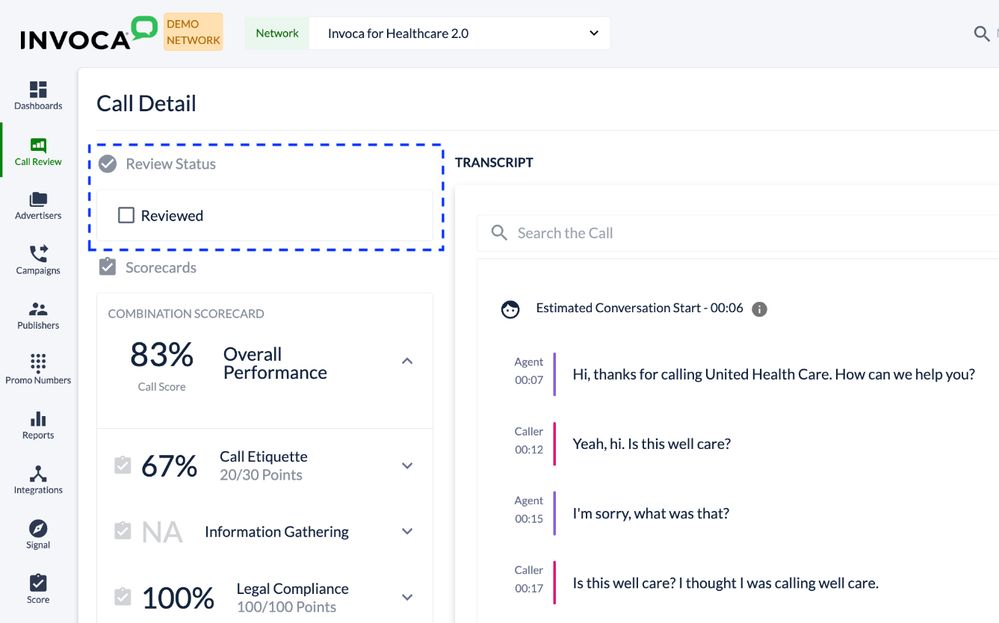Open Advertisers in the sidebar
This screenshot has height=623, width=999.
(x=38, y=201)
